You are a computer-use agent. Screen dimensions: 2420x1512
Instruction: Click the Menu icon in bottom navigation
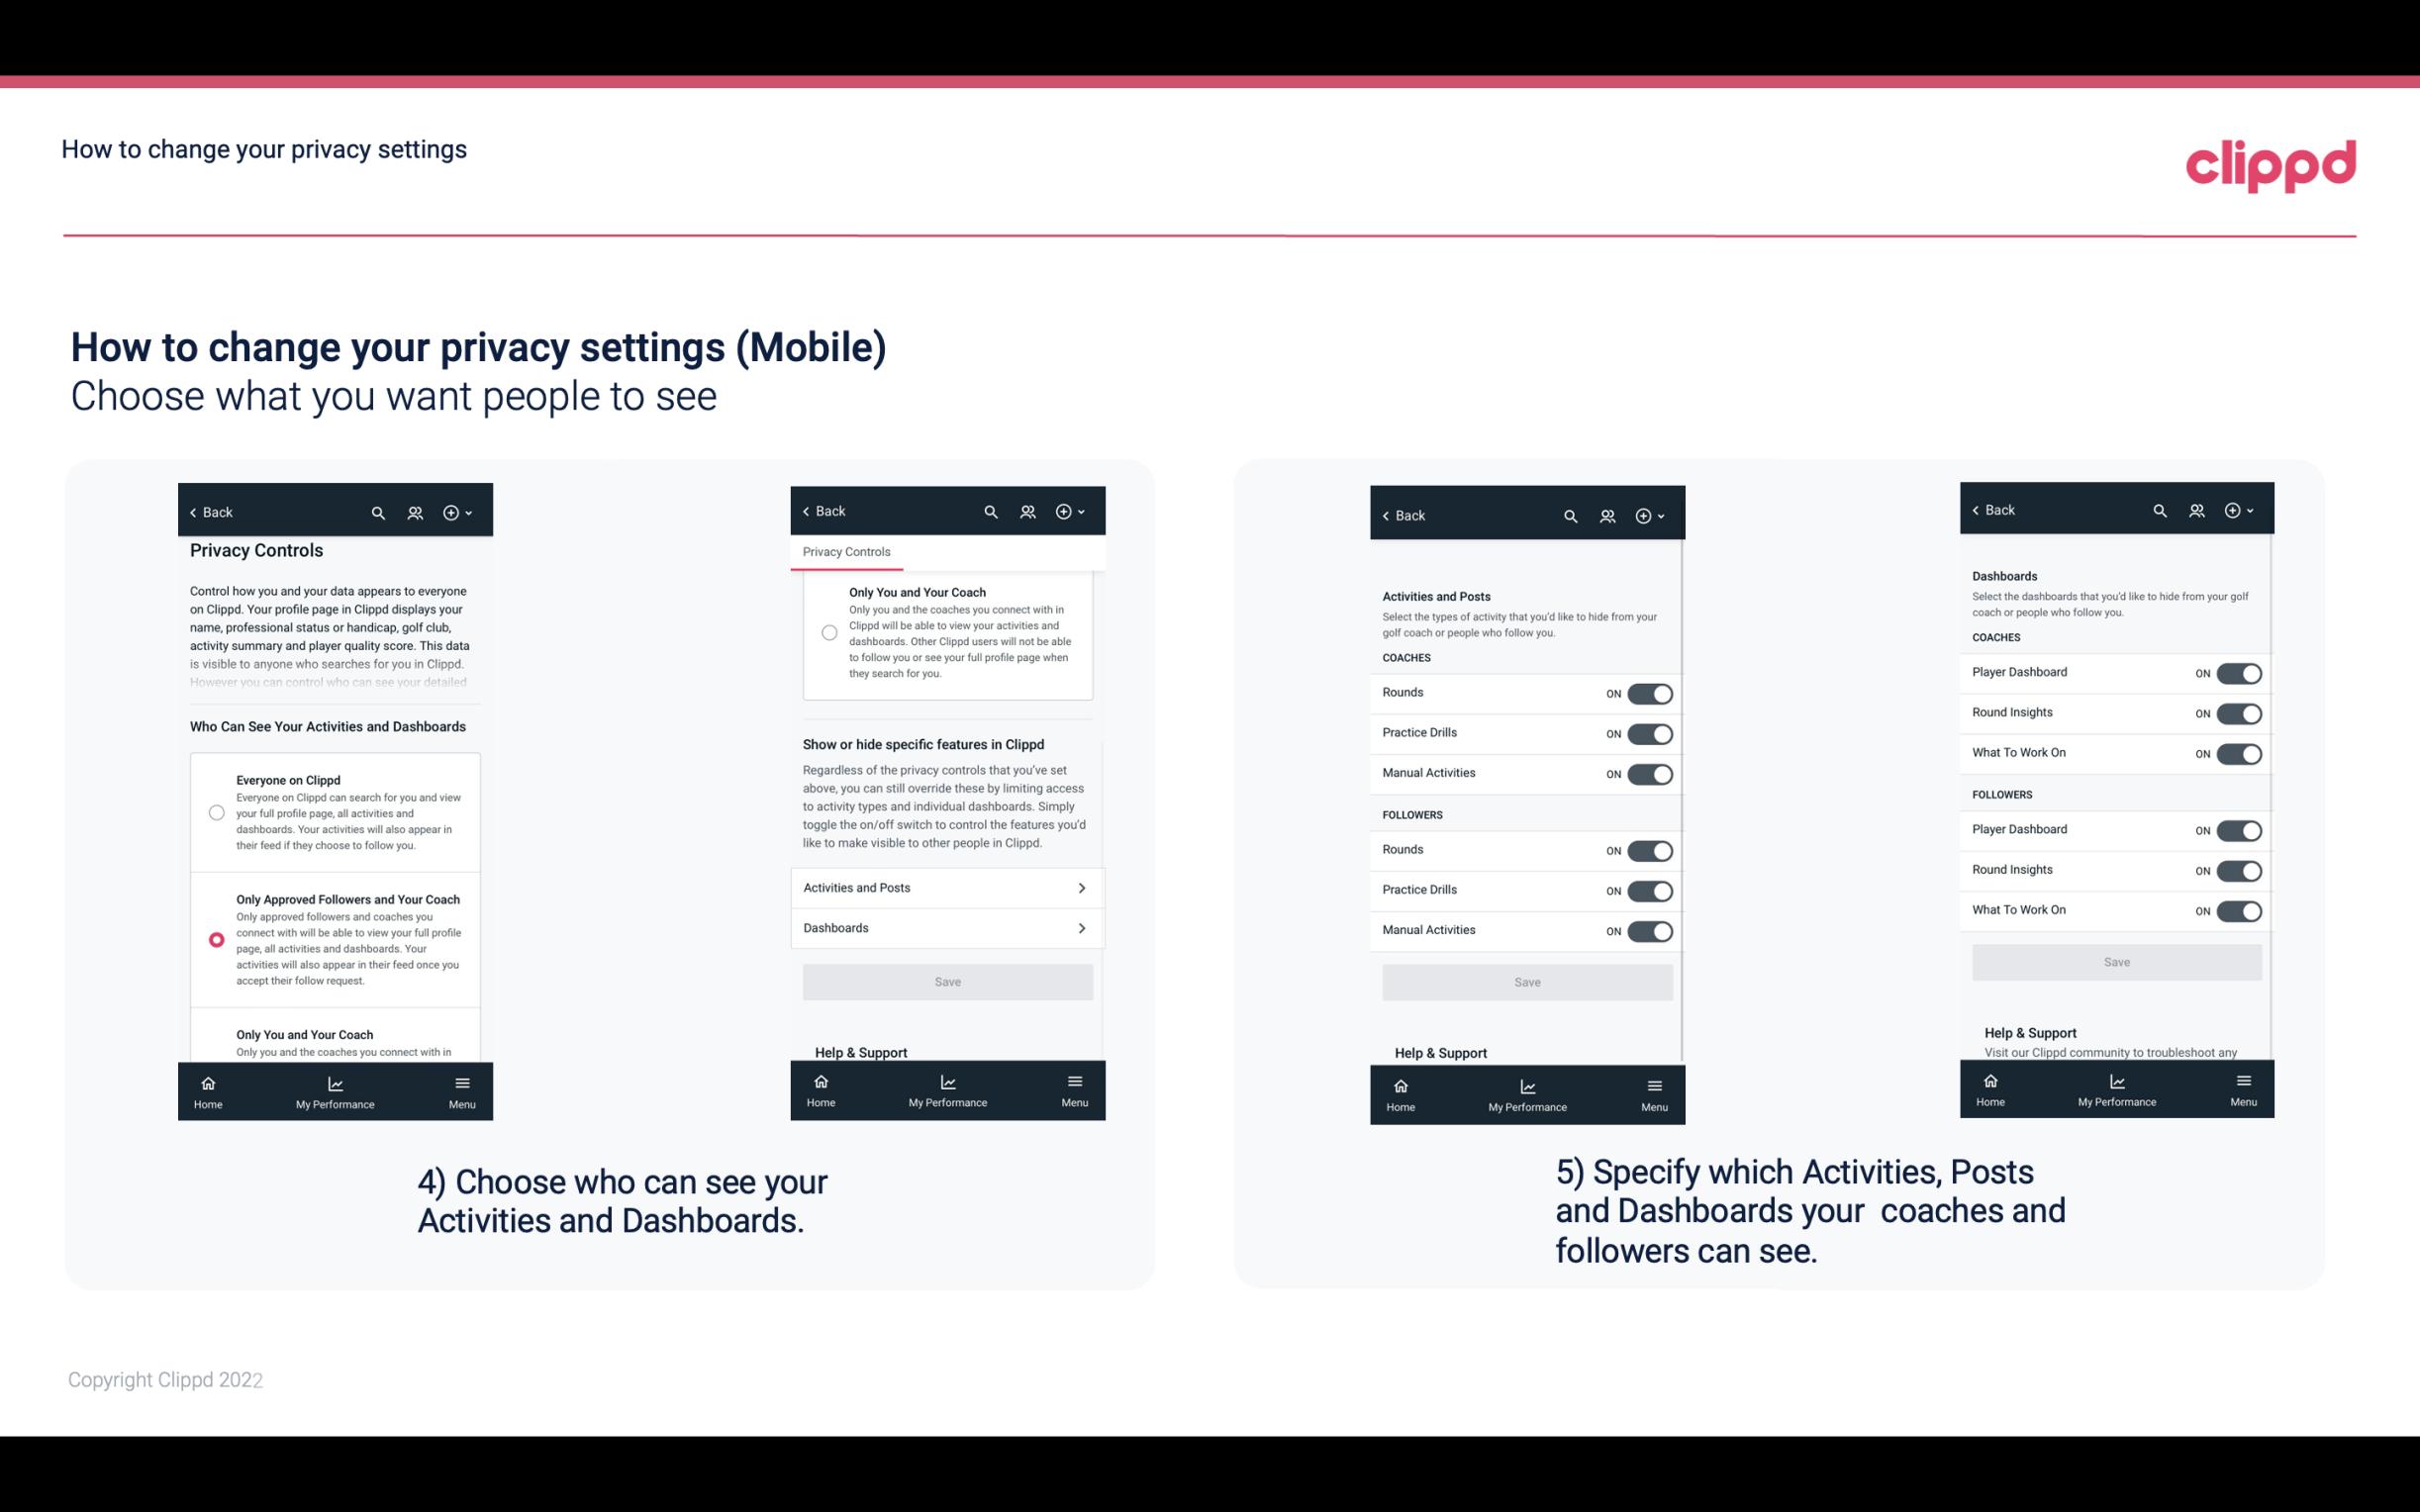(461, 1082)
